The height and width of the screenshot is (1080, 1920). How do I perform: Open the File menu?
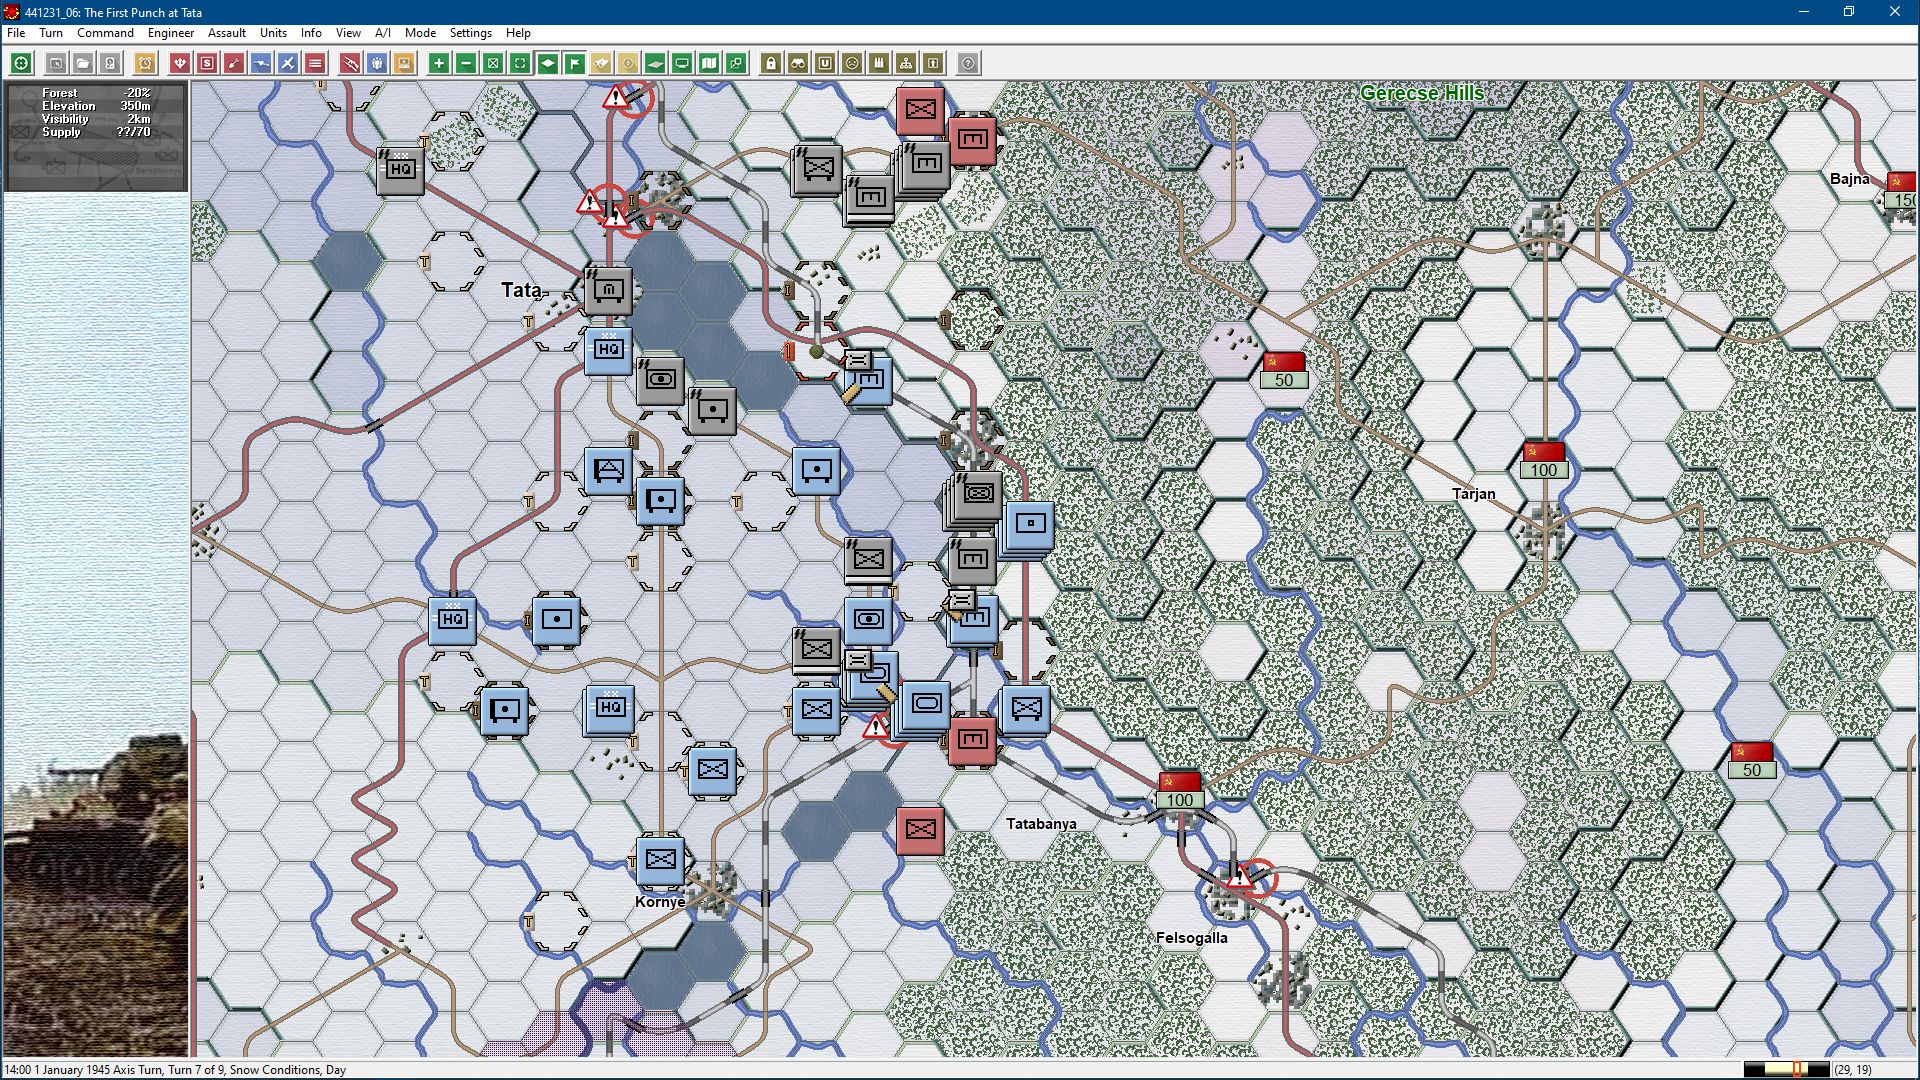tap(16, 33)
